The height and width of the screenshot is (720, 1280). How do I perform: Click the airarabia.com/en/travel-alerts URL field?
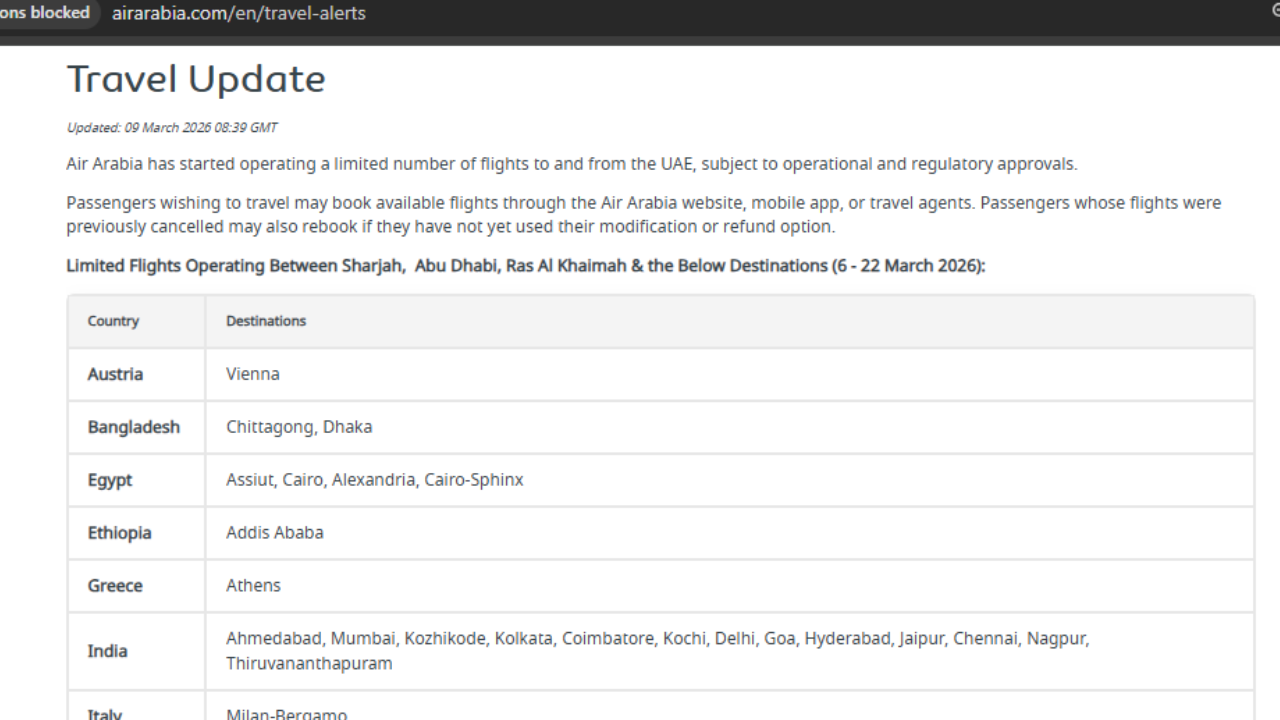(238, 14)
